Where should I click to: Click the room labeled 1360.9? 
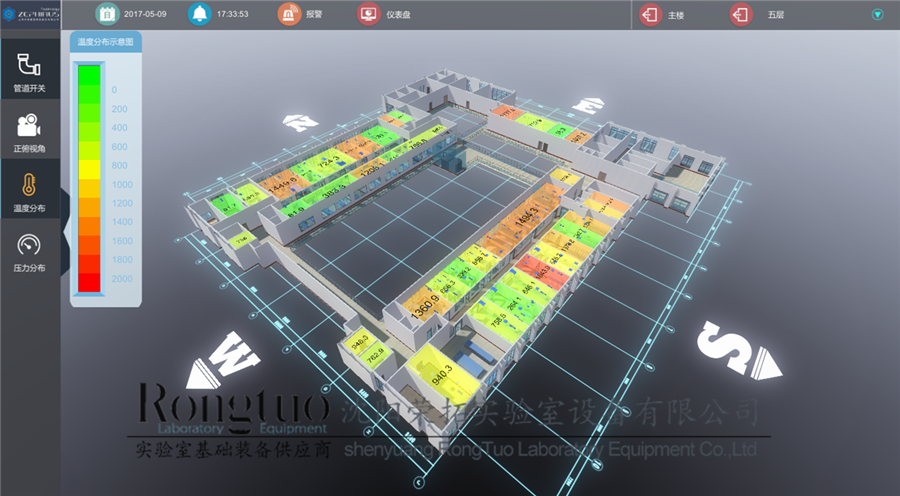424,309
